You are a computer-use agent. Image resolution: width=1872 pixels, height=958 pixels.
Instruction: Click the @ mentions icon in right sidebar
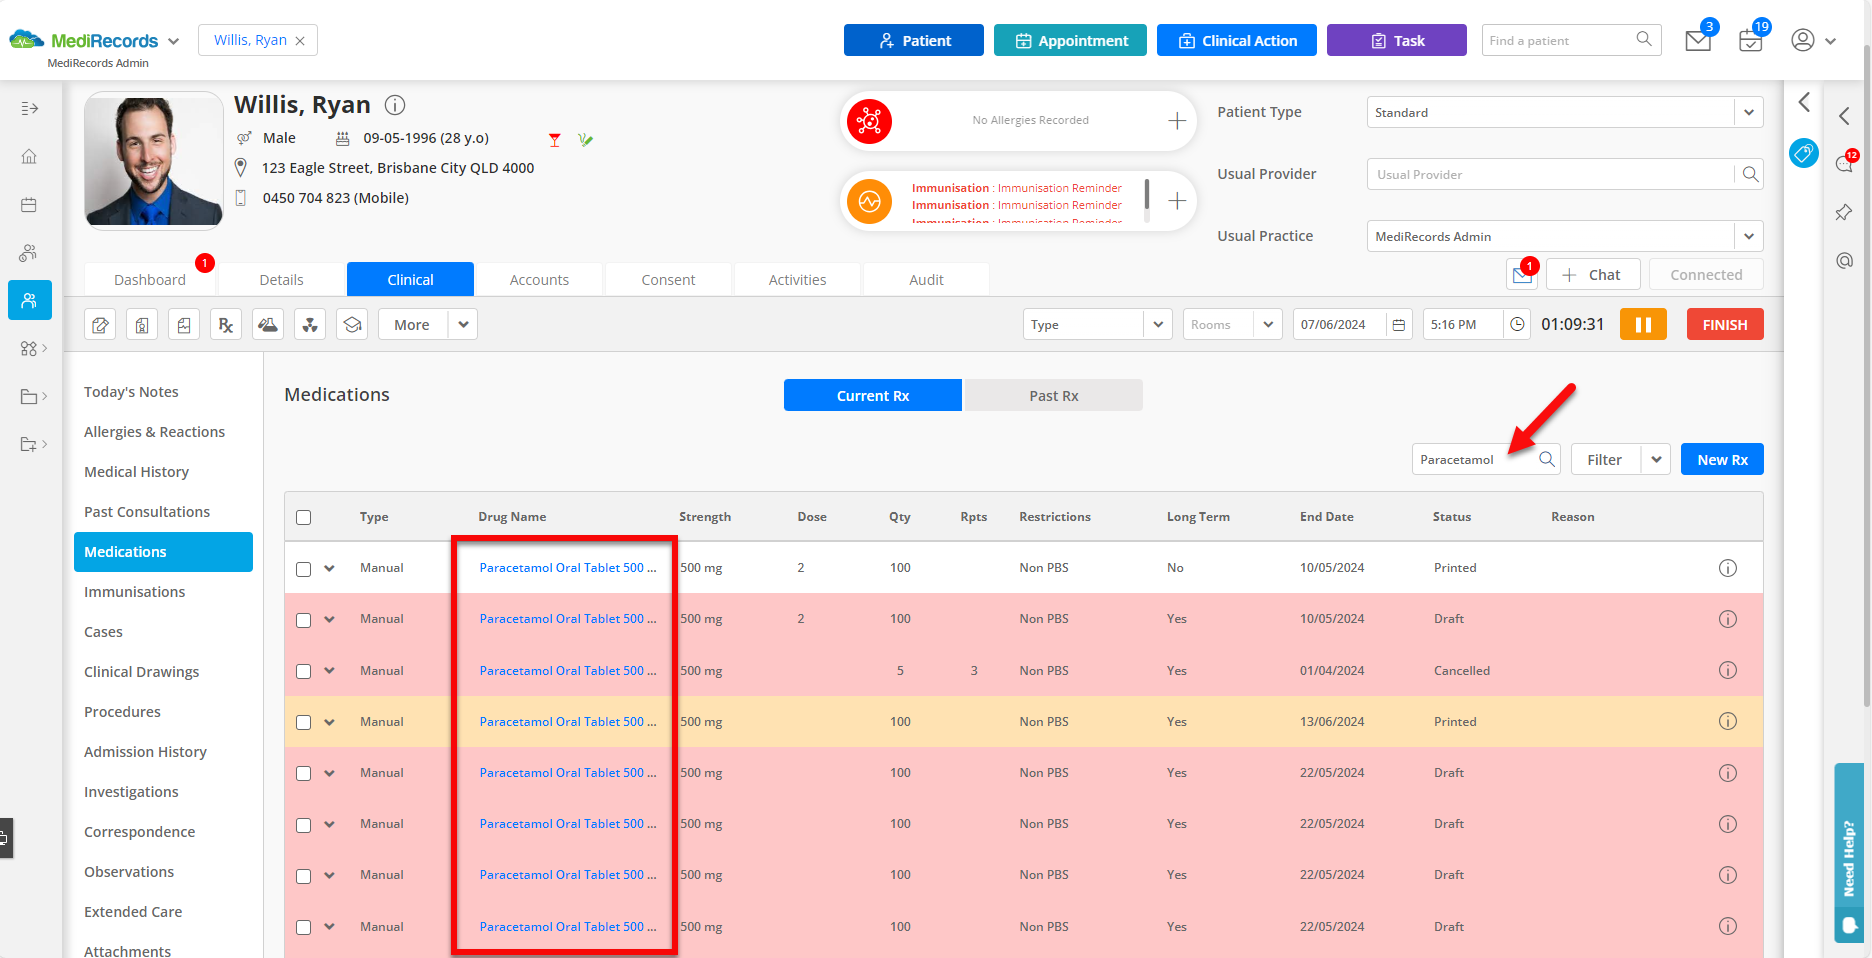pyautogui.click(x=1844, y=261)
